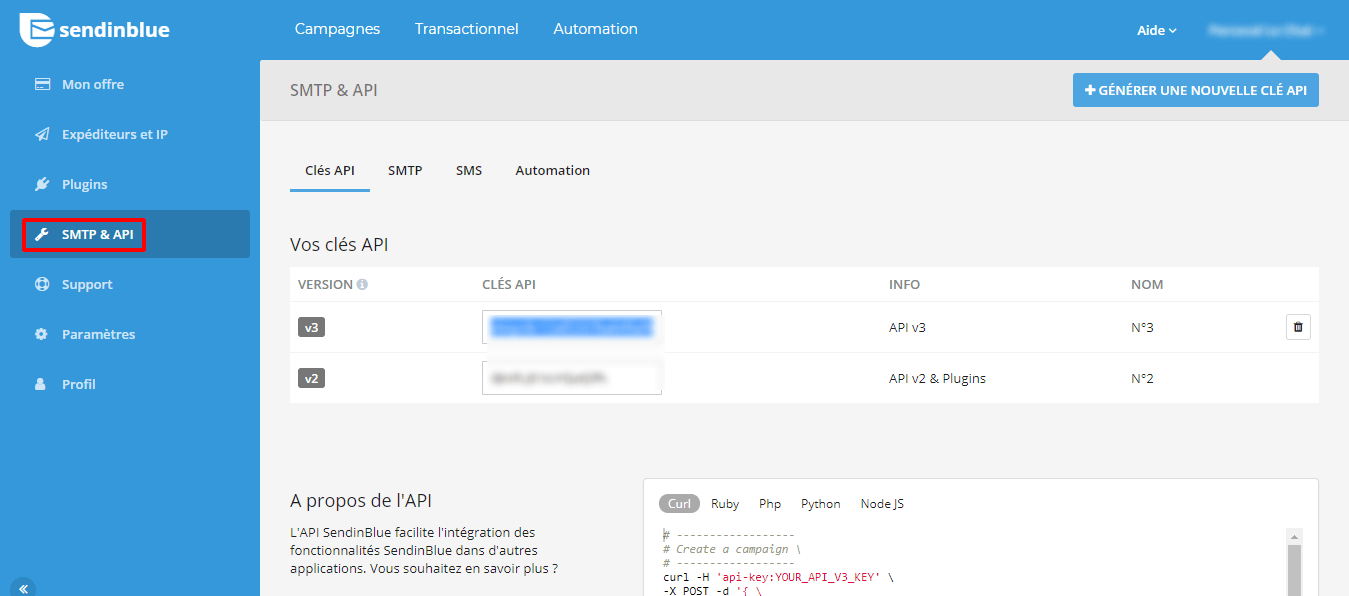
Task: Open the Transactionnel menu
Action: (x=467, y=29)
